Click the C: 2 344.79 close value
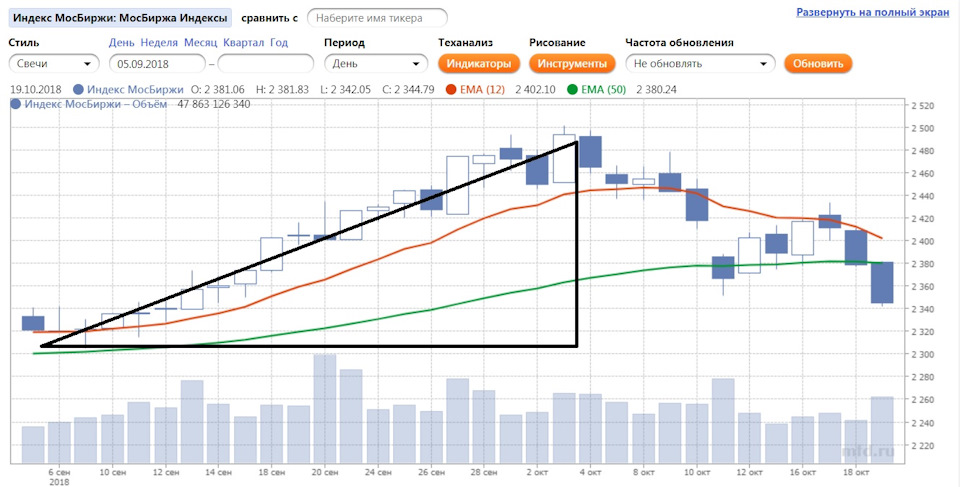The width and height of the screenshot is (960, 487). [408, 89]
